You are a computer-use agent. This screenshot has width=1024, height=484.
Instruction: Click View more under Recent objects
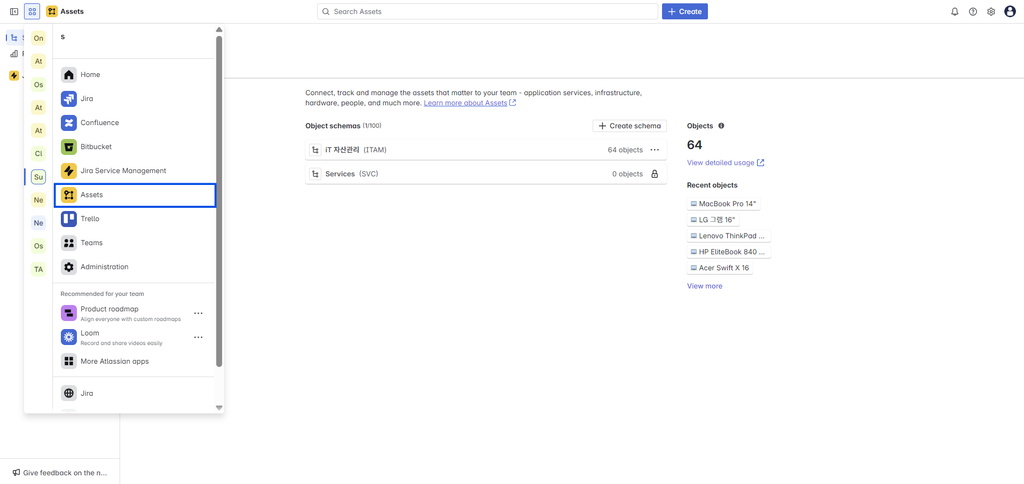pos(705,286)
